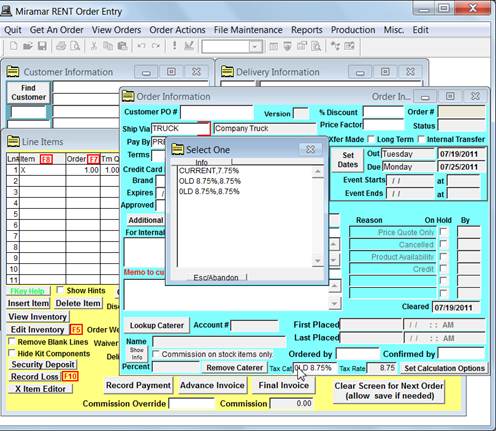Screen dimensions: 496x431
Task: Click the Cut scissors toolbar icon
Action: click(x=94, y=46)
